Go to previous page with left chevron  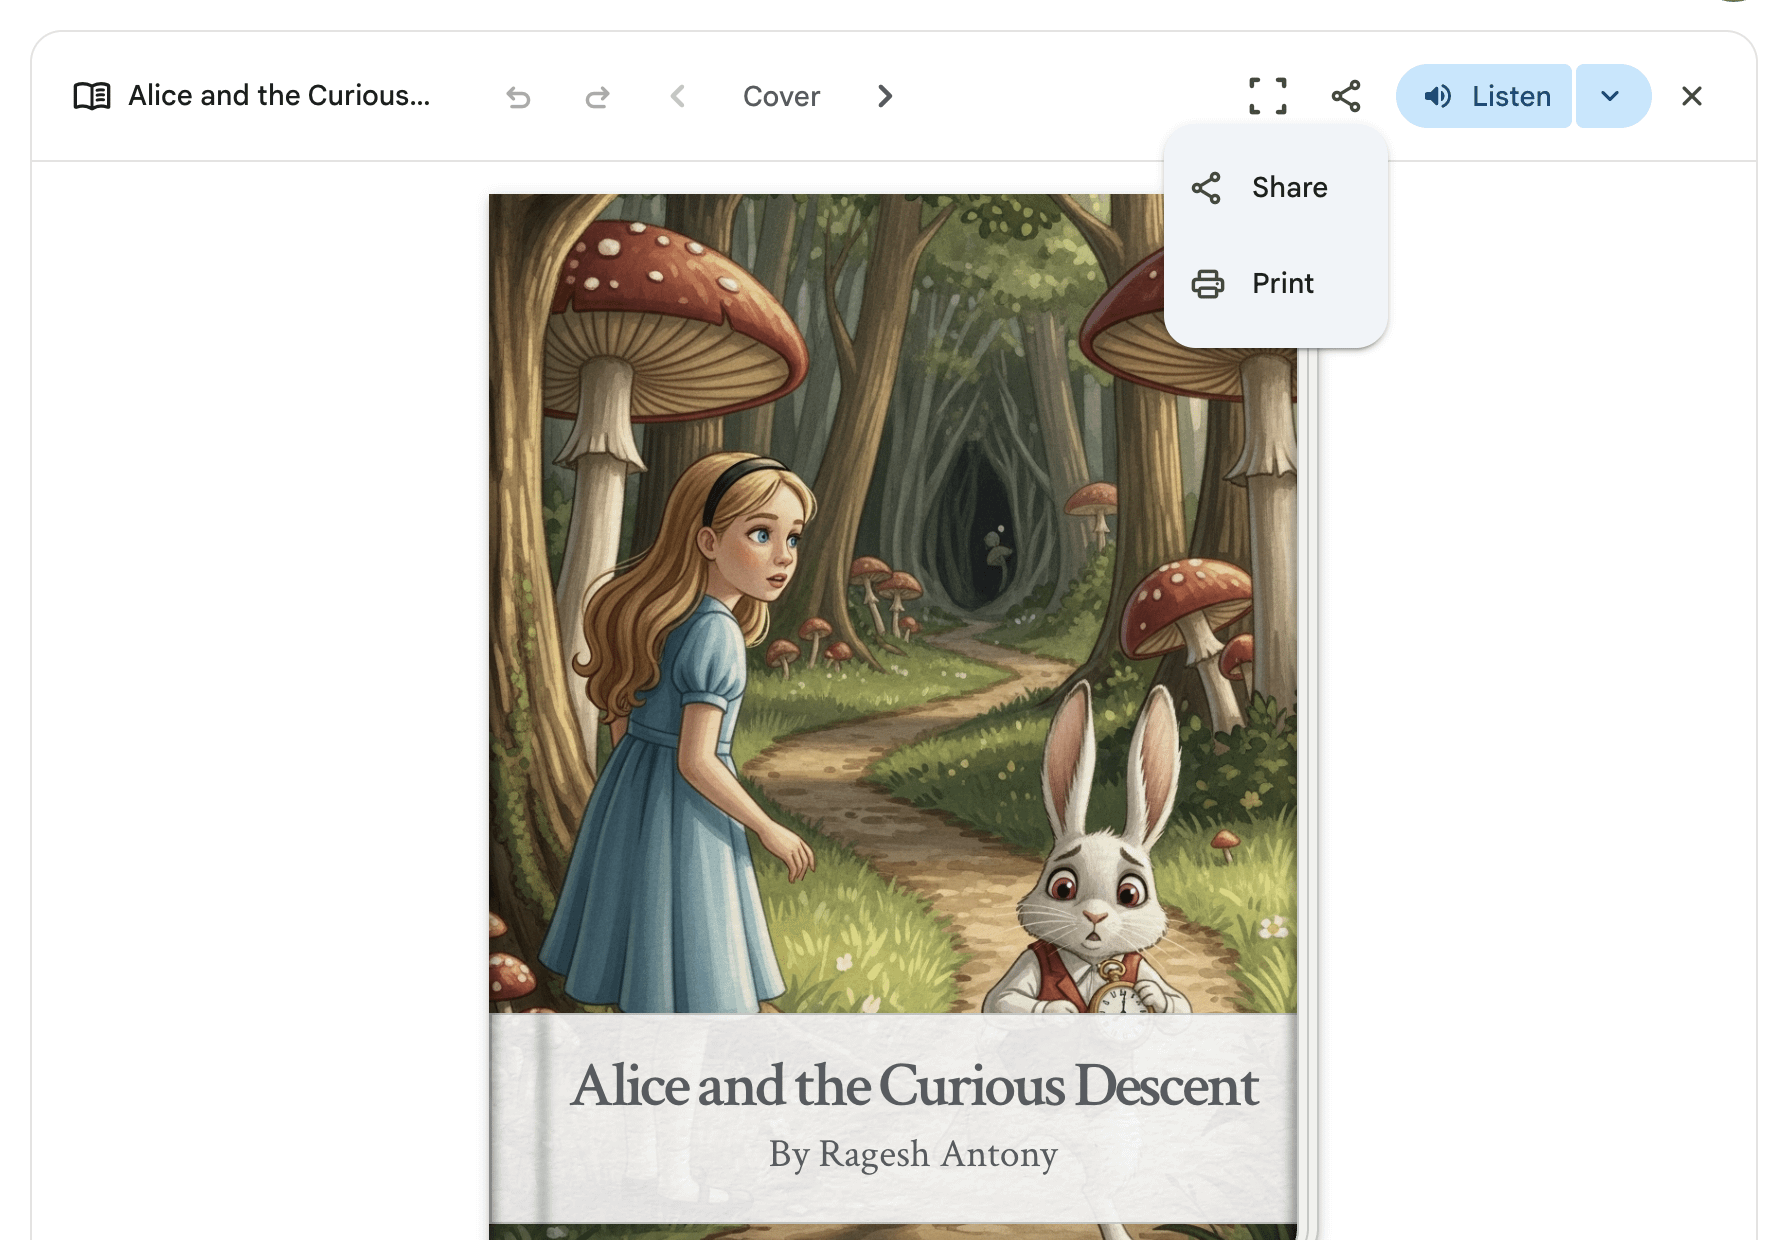[677, 96]
